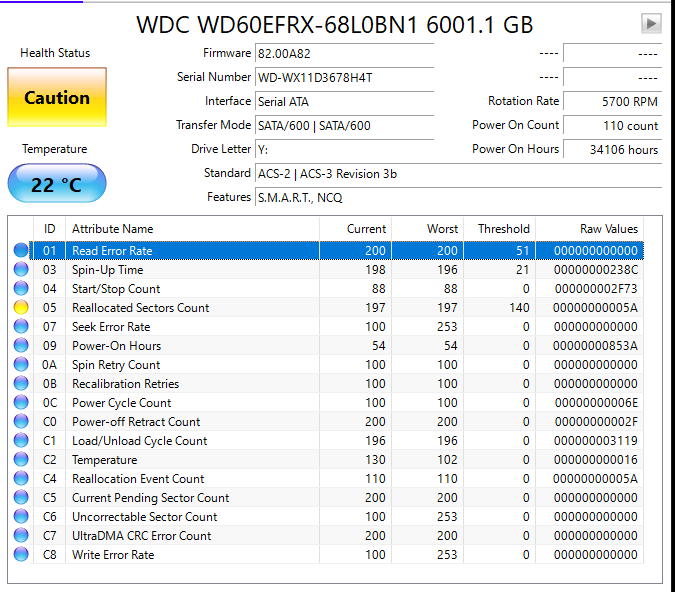Viewport: 675px width, 592px height.
Task: Click the Attribute Name column header
Action: click(x=112, y=229)
